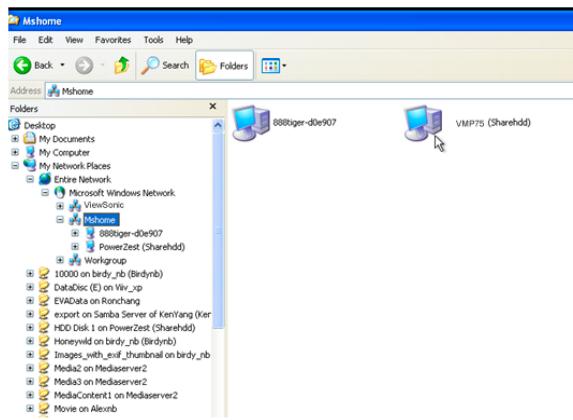Click the green Back arrow icon

pyautogui.click(x=22, y=65)
